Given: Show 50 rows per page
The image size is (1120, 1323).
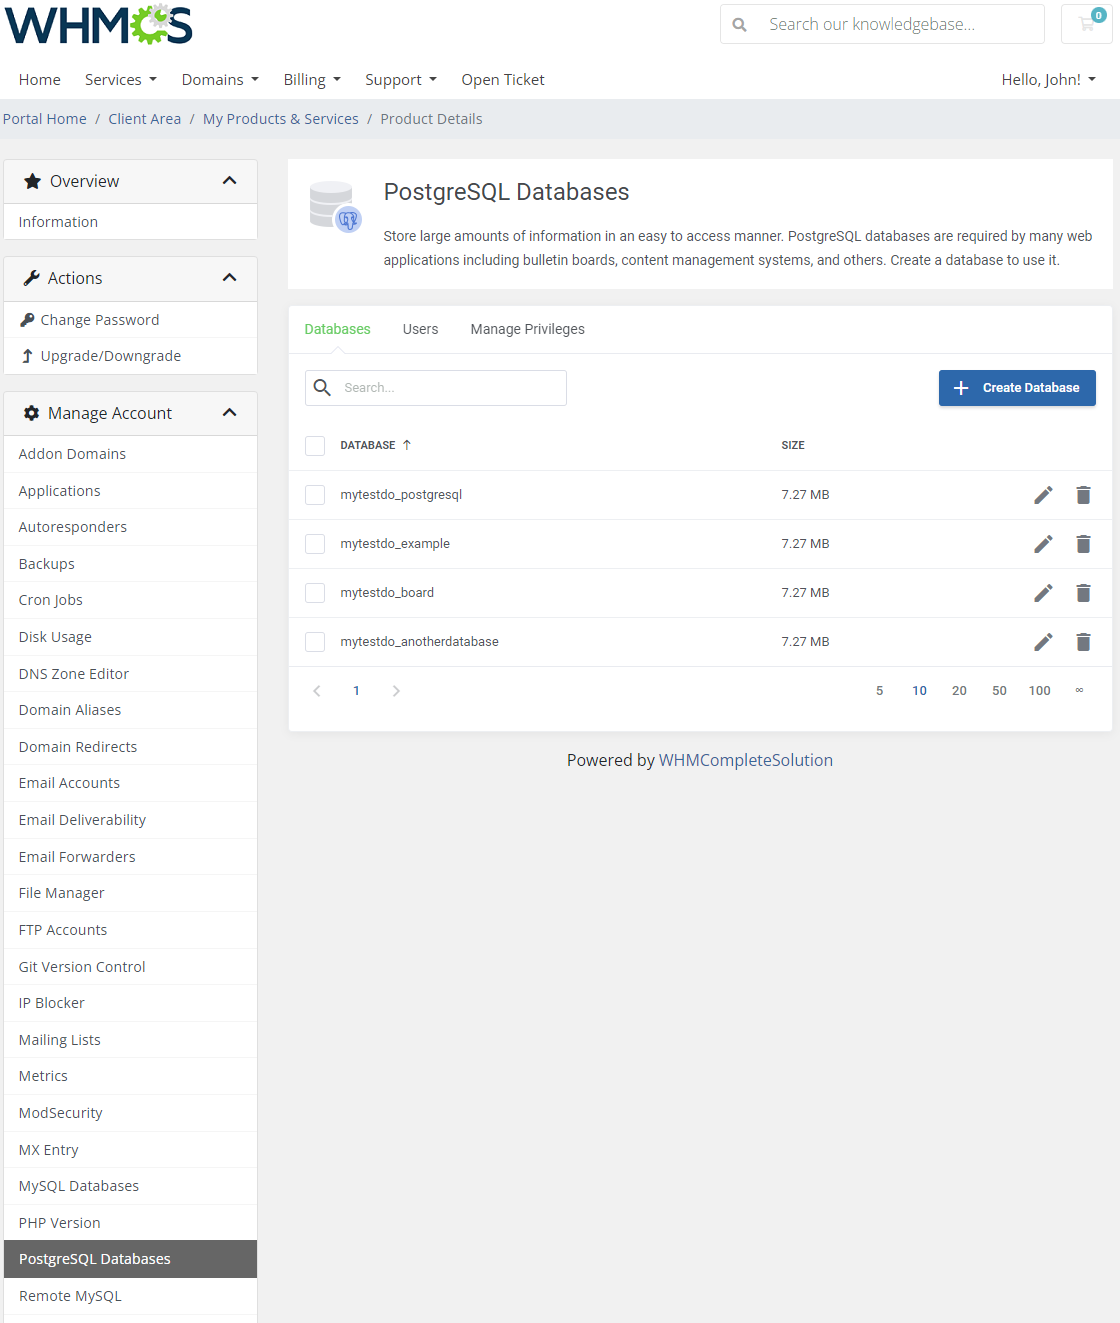Looking at the screenshot, I should click(1000, 691).
